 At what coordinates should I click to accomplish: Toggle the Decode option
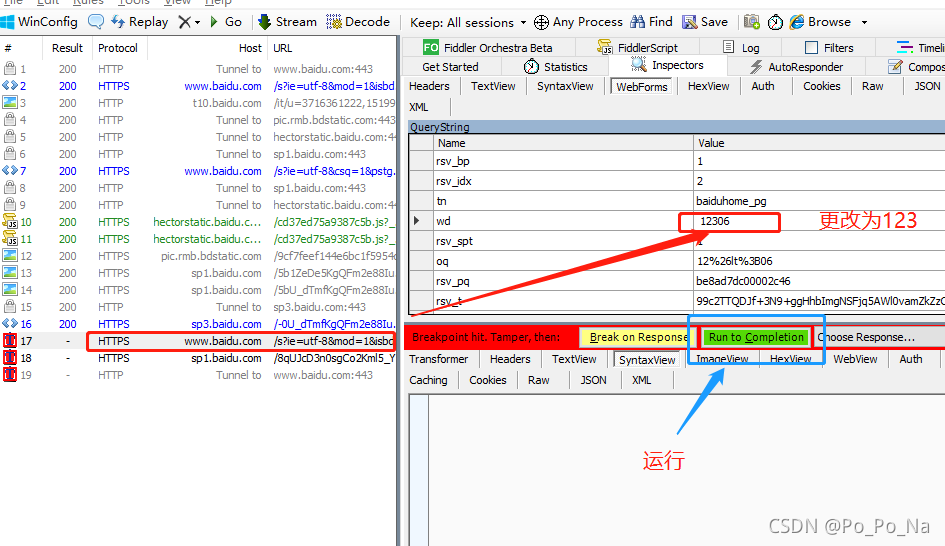tap(358, 22)
